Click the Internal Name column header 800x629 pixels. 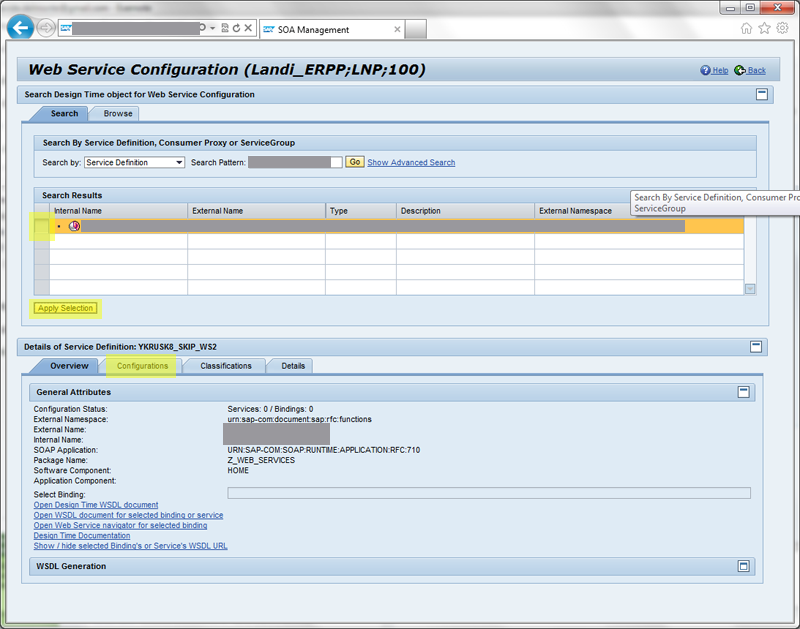click(x=118, y=211)
